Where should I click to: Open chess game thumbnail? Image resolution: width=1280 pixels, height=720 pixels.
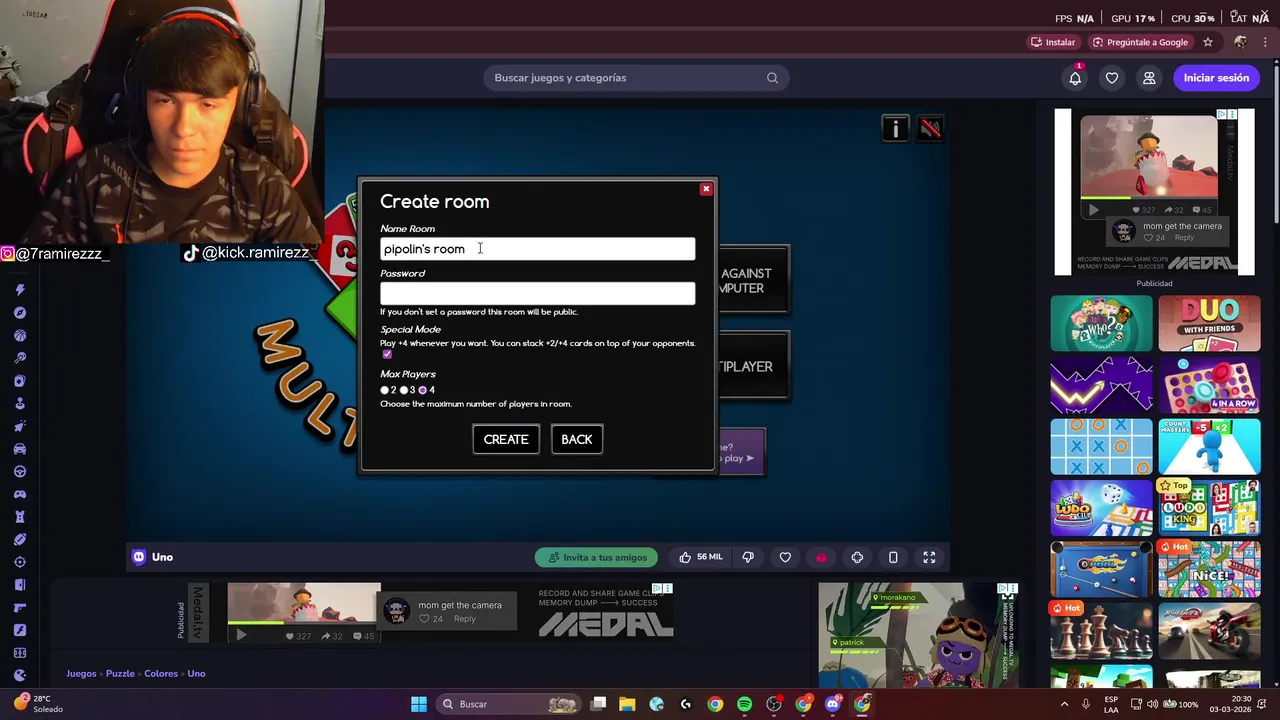[1101, 632]
